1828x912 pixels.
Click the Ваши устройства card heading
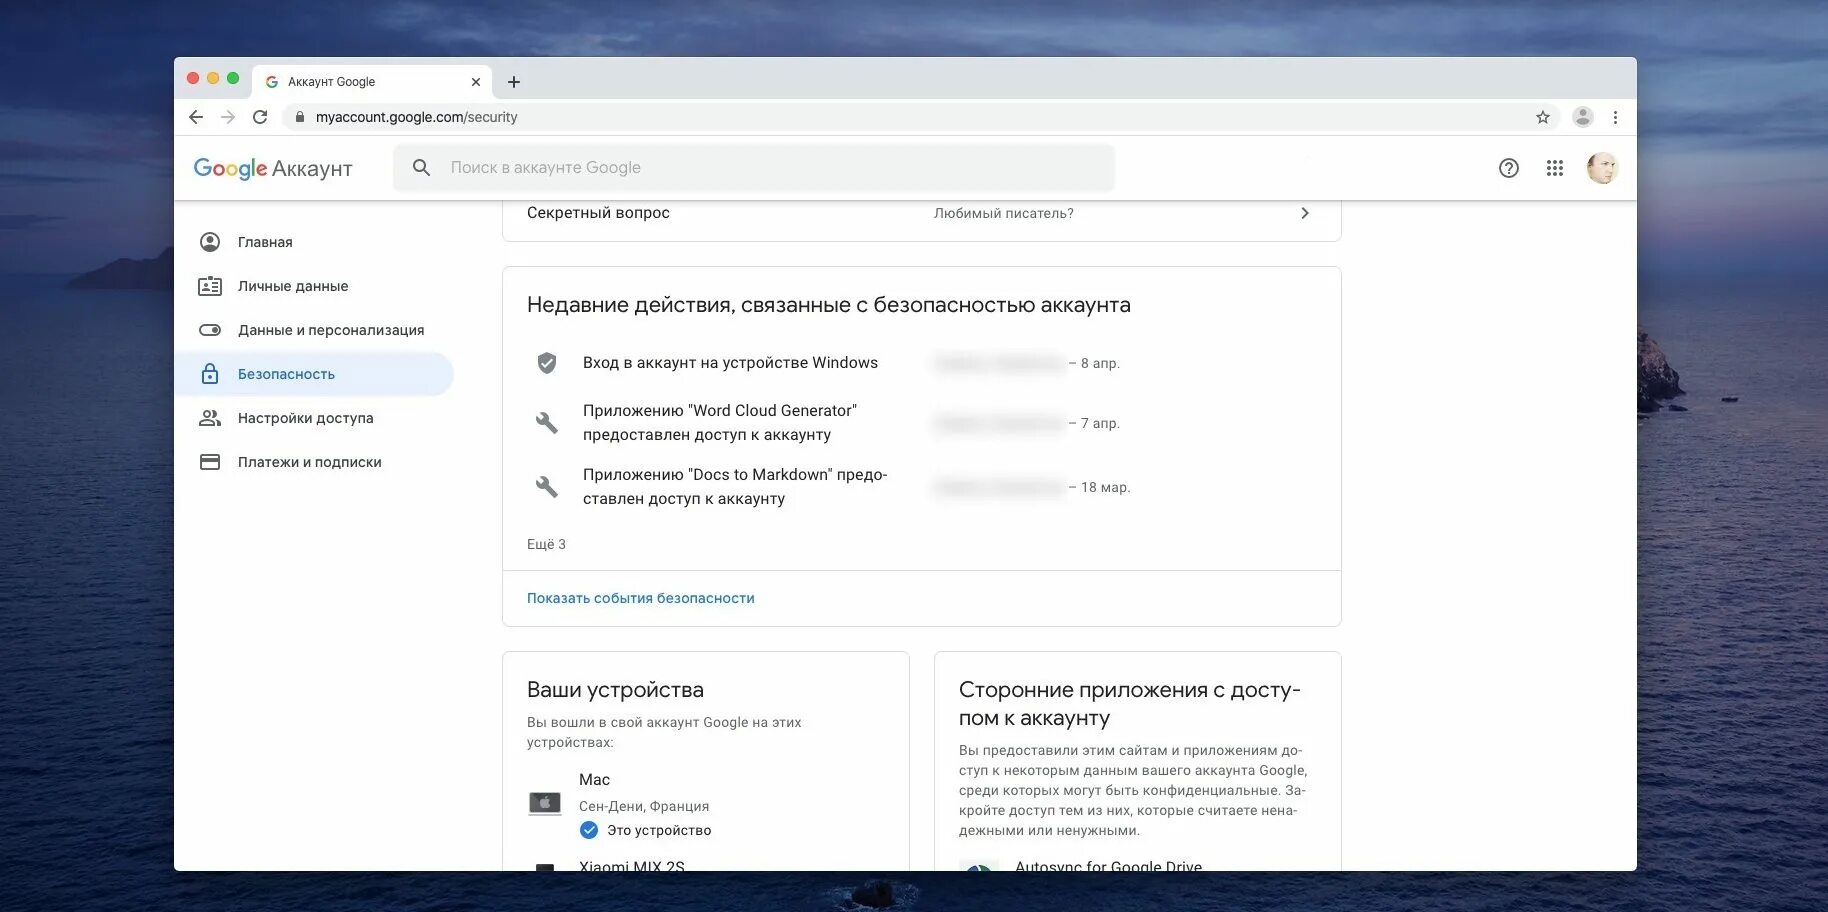pyautogui.click(x=615, y=689)
